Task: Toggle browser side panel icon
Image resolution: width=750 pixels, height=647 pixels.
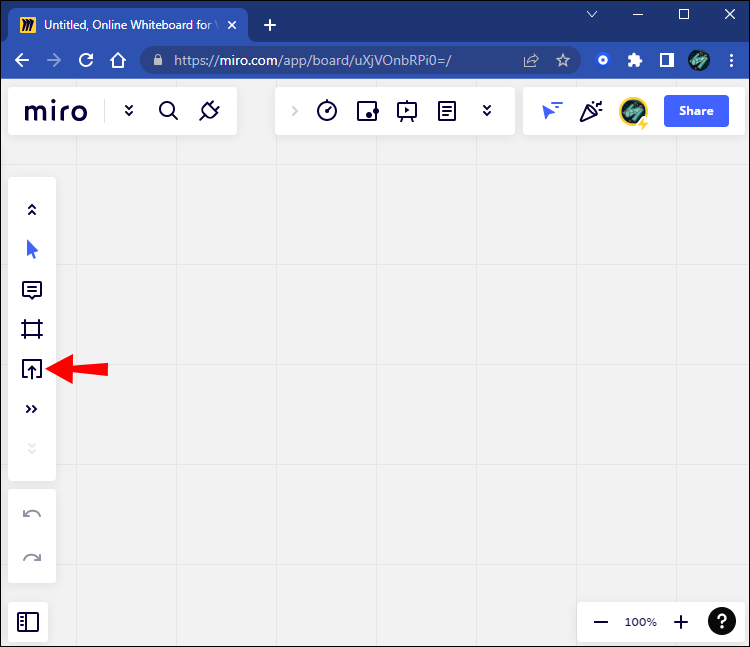Action: pos(667,60)
